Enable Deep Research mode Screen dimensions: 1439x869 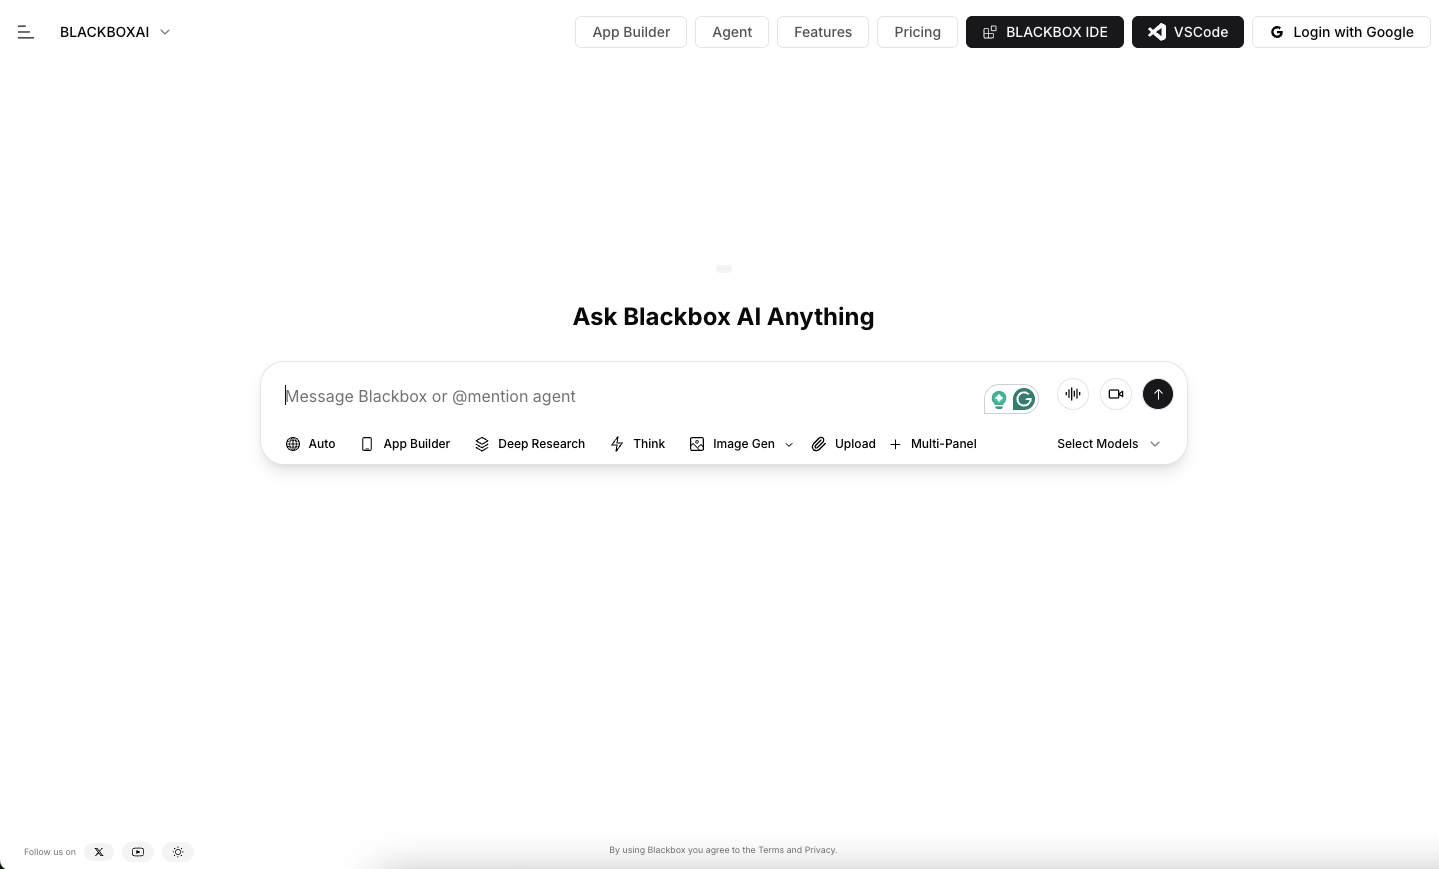(530, 444)
